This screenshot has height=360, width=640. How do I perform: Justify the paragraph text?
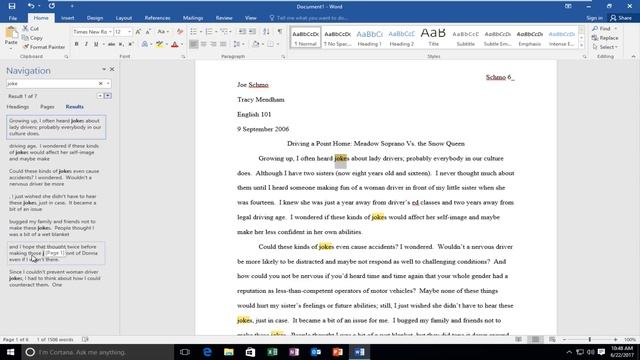(x=223, y=44)
